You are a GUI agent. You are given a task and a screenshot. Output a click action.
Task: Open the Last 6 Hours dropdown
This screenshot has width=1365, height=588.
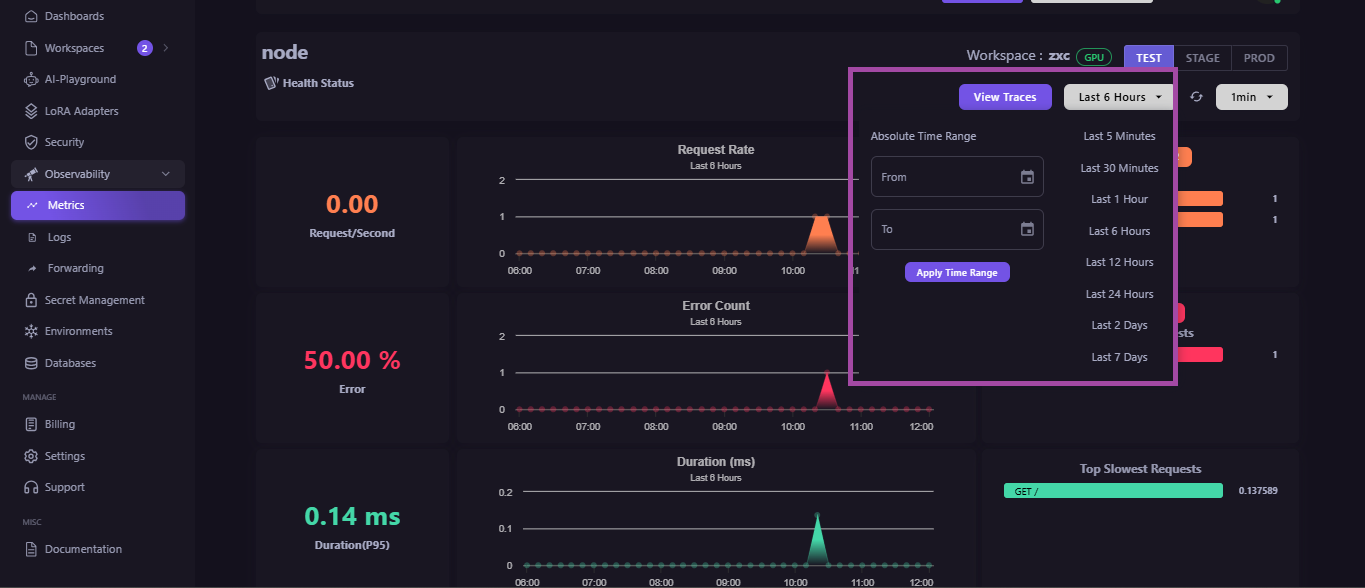(x=1119, y=97)
